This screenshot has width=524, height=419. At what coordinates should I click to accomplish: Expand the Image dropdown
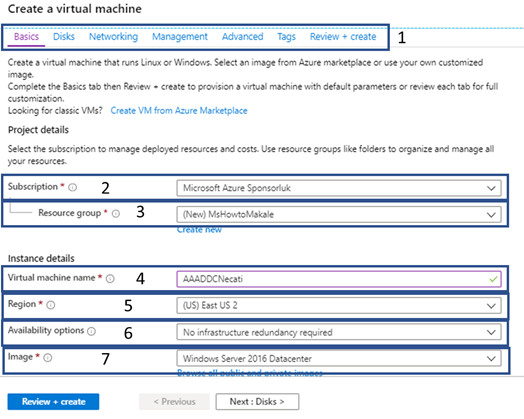pos(339,359)
